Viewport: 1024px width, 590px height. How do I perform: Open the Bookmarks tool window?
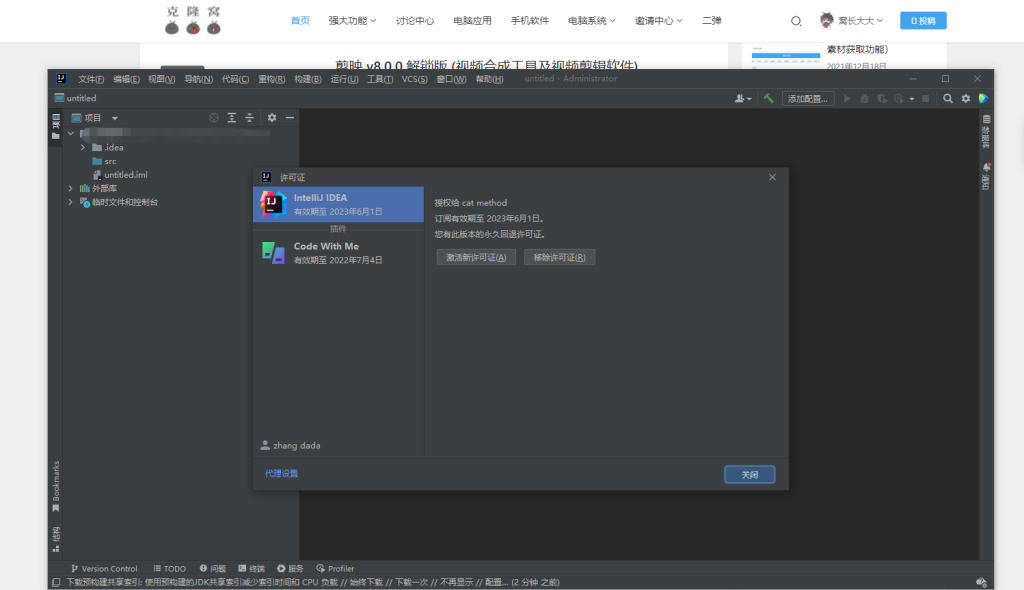(x=56, y=487)
